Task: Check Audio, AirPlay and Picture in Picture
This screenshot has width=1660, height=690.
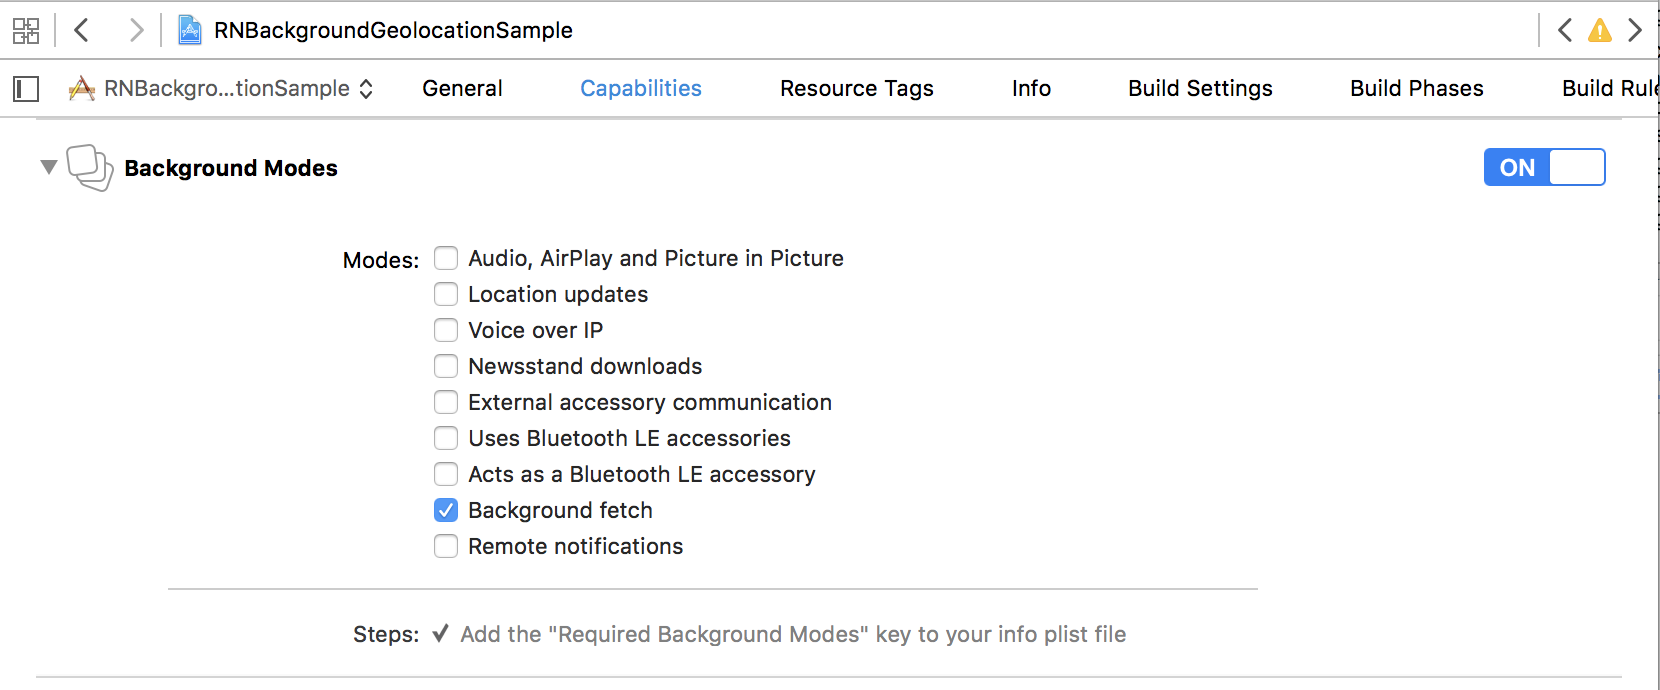Action: [446, 258]
